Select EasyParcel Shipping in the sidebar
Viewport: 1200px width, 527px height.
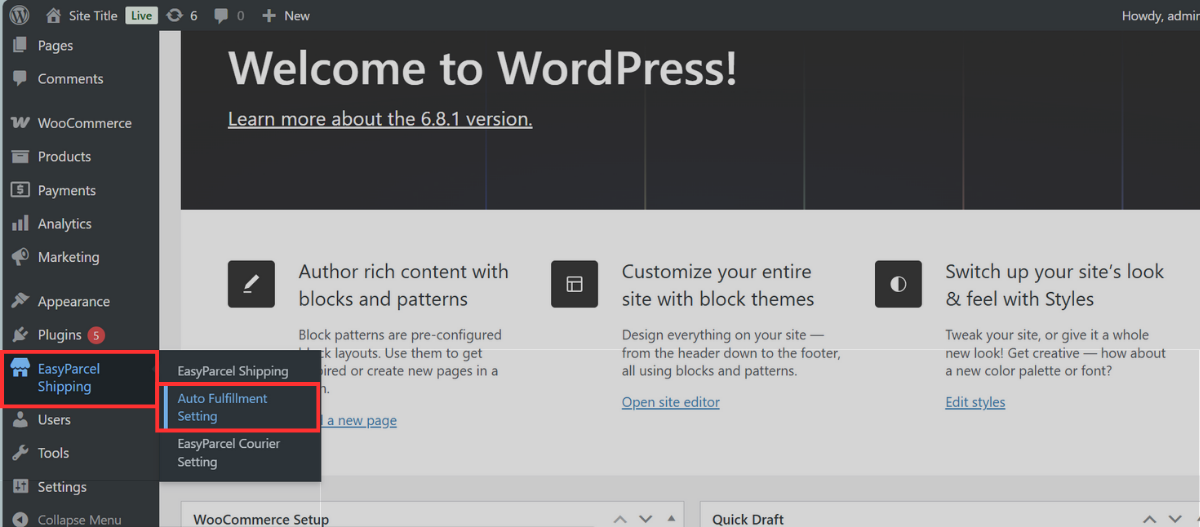[x=79, y=378]
